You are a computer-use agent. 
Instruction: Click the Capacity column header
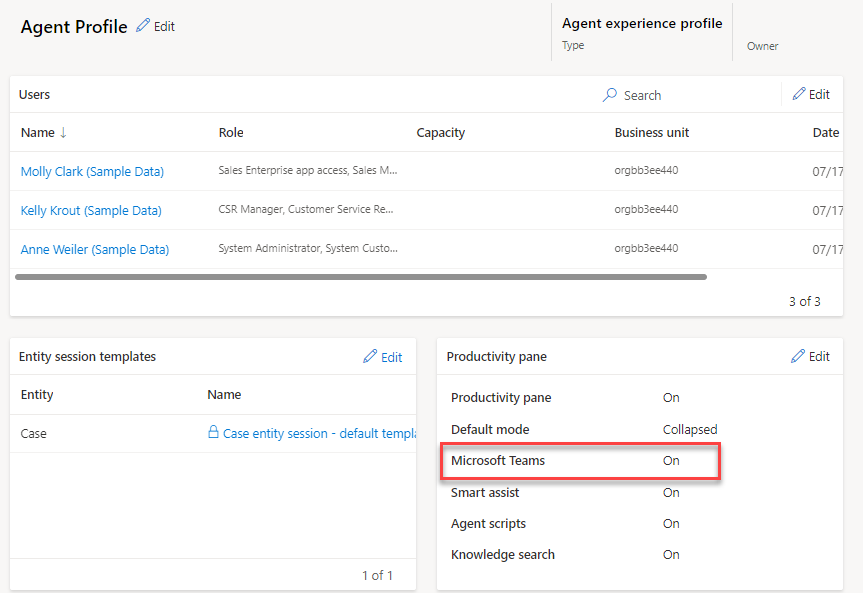[x=440, y=133]
